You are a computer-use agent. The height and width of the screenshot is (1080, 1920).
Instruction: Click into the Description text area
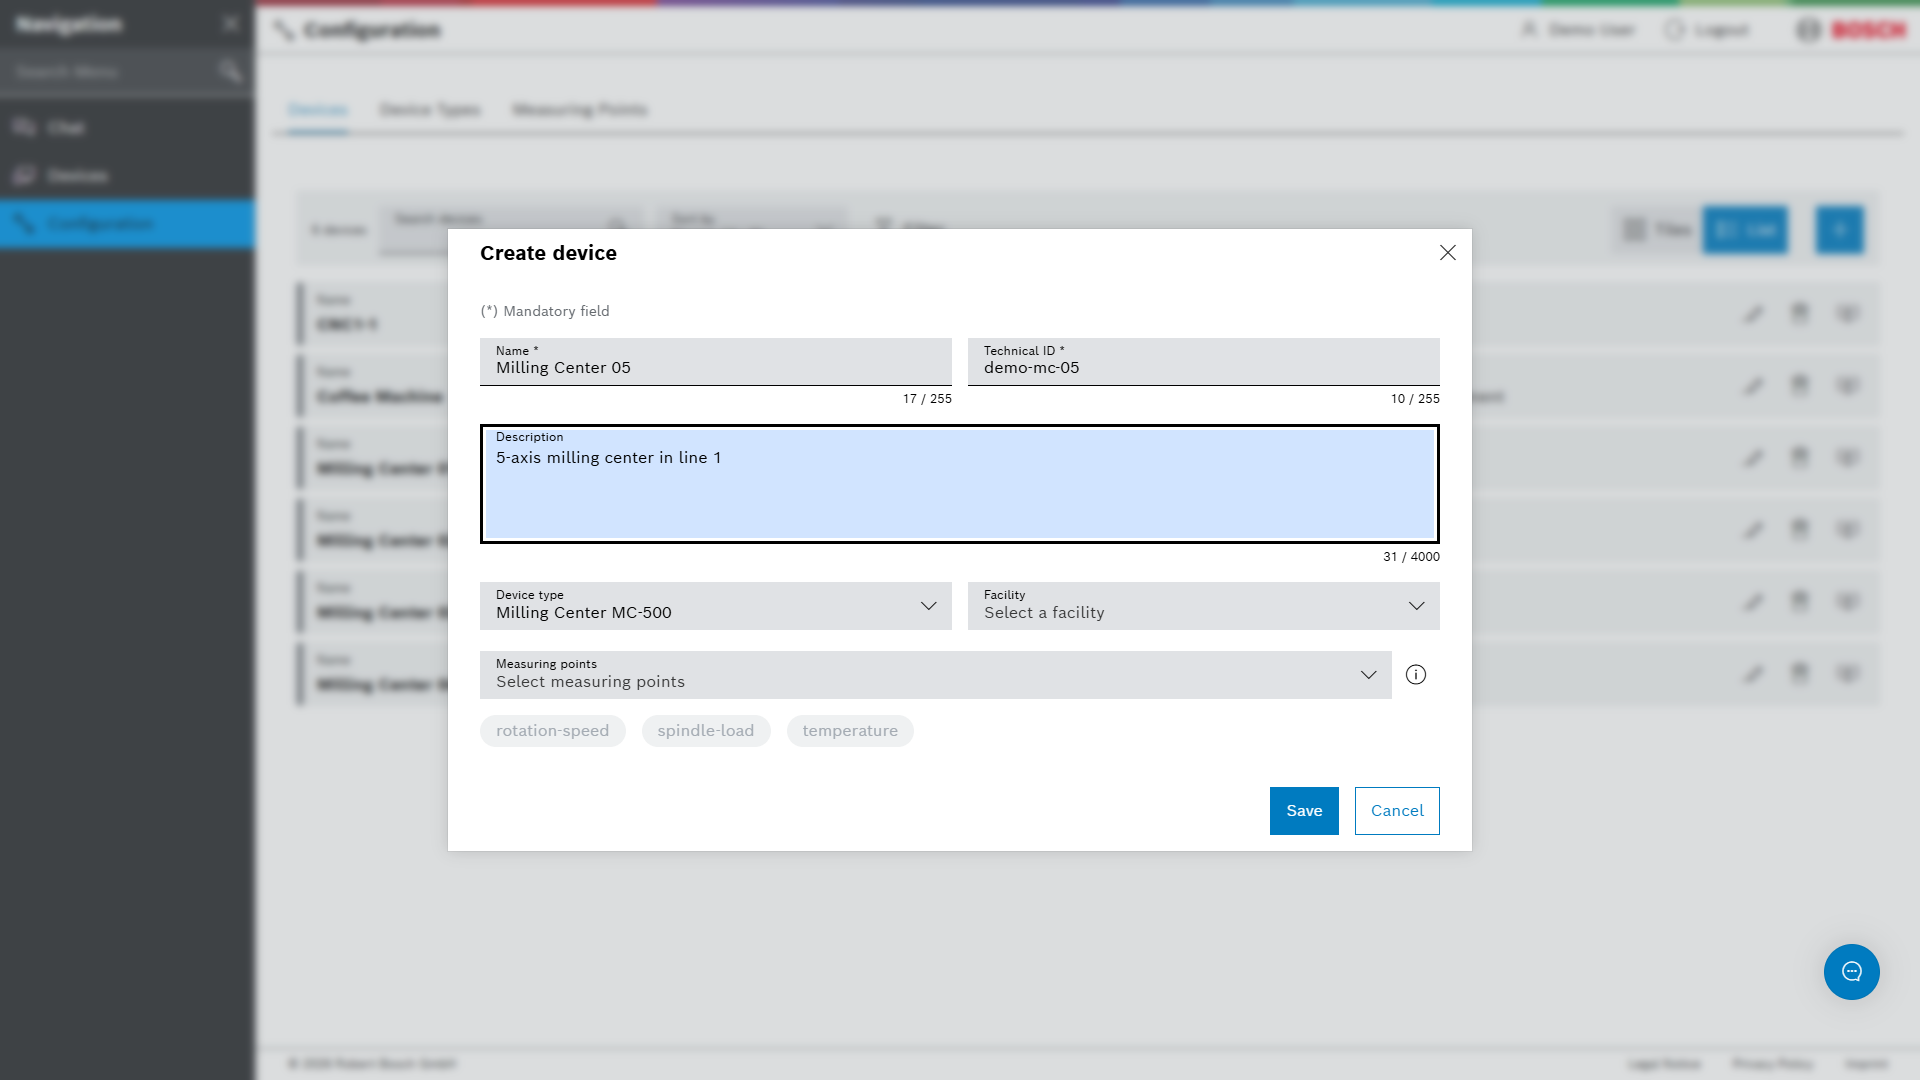(x=960, y=484)
